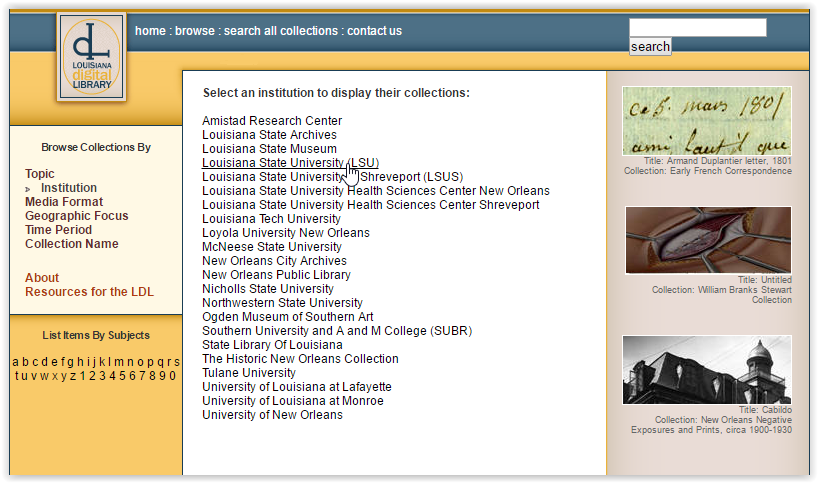Select Louisiana Tech University
This screenshot has height=483, width=818.
click(x=271, y=220)
